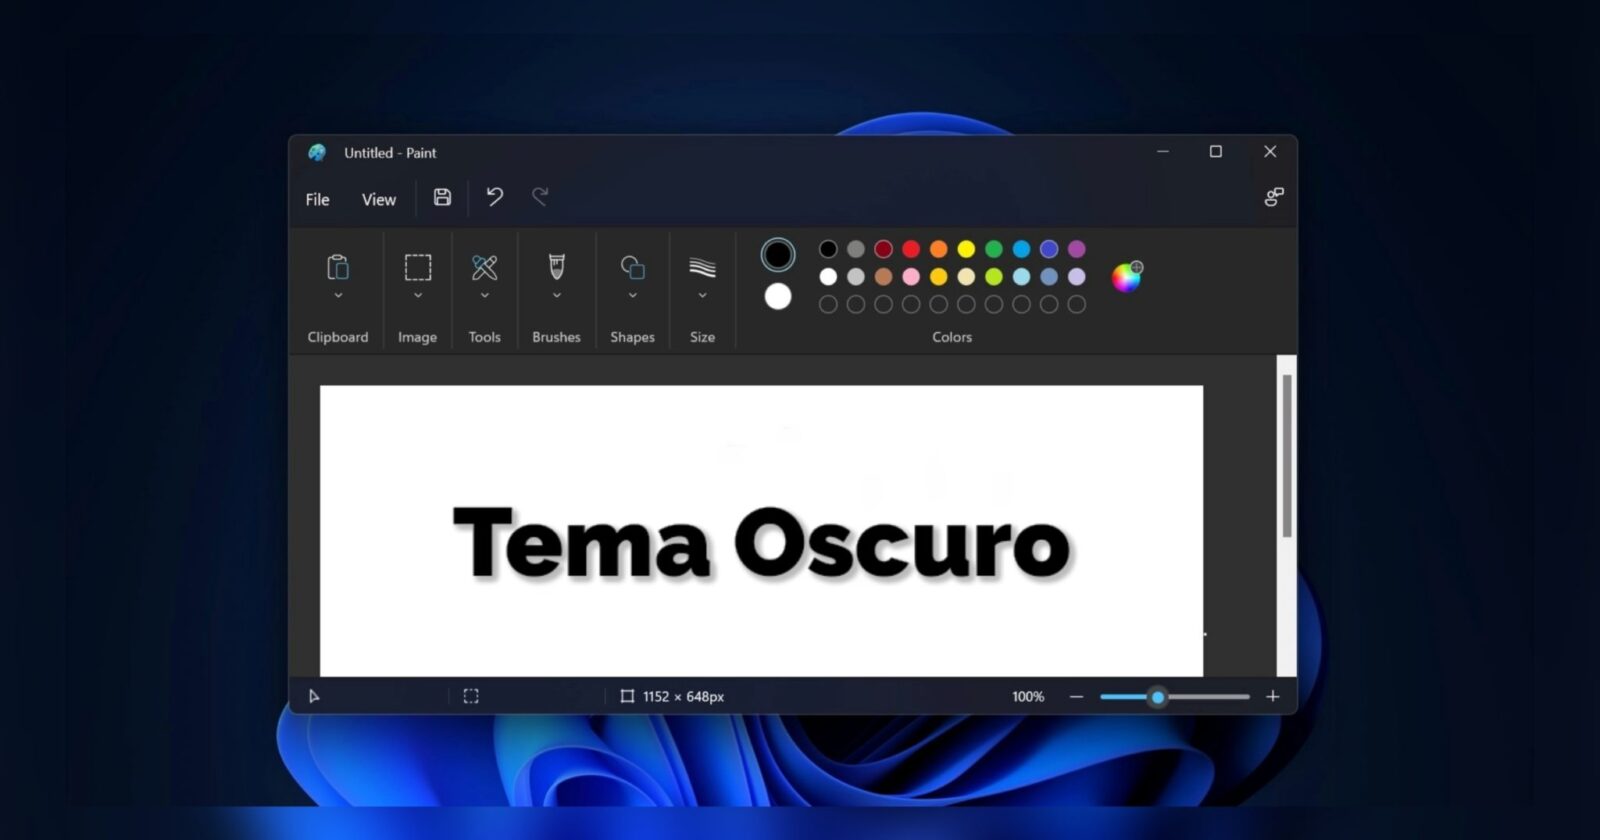Click the Clipboard paste icon
1600x840 pixels.
338,267
